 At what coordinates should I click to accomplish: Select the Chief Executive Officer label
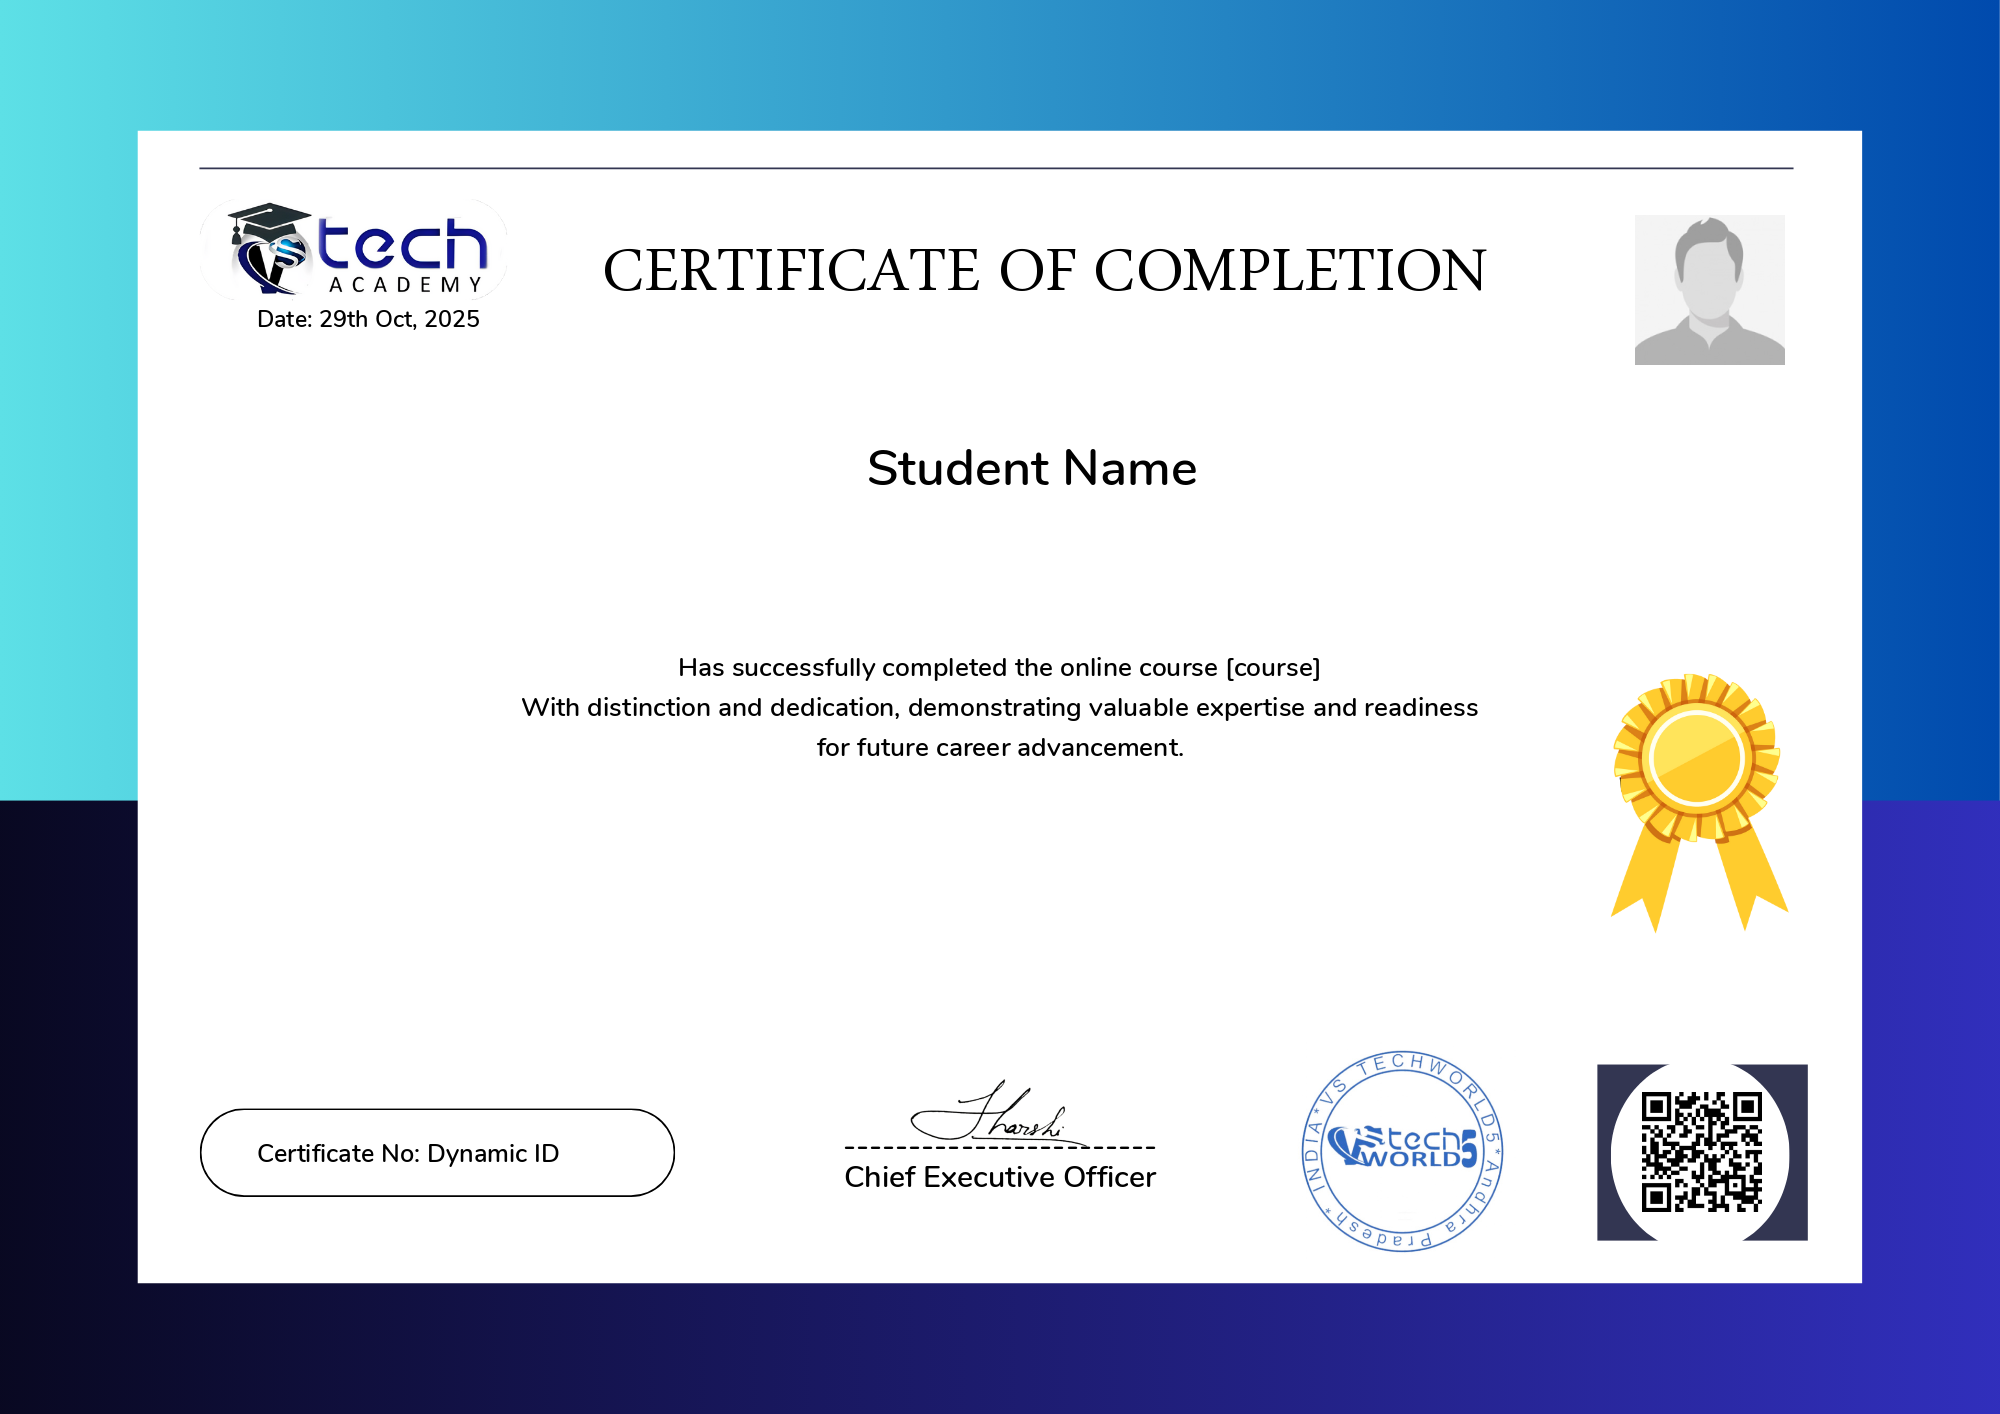(999, 1177)
